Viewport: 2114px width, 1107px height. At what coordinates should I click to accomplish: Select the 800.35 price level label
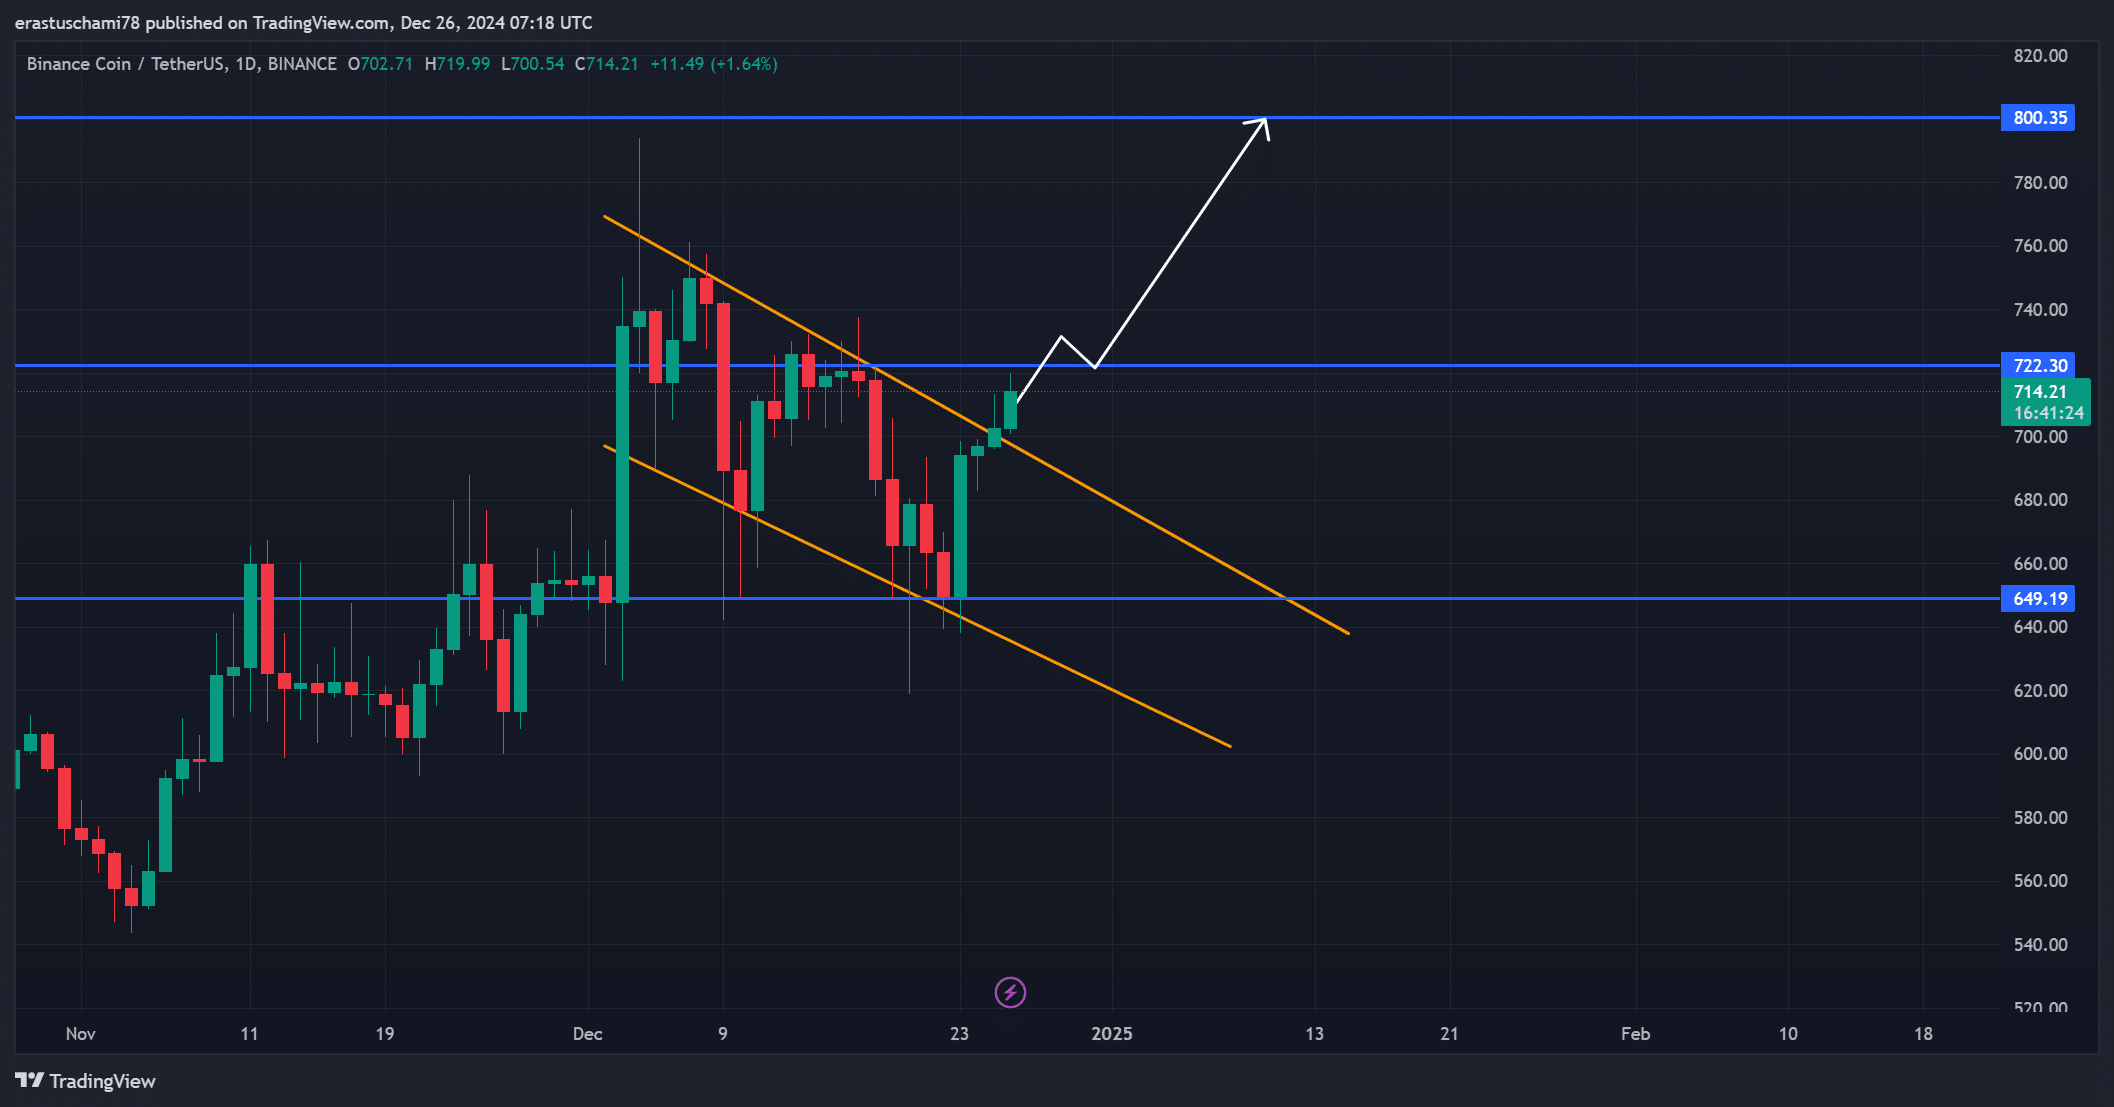[x=2038, y=118]
